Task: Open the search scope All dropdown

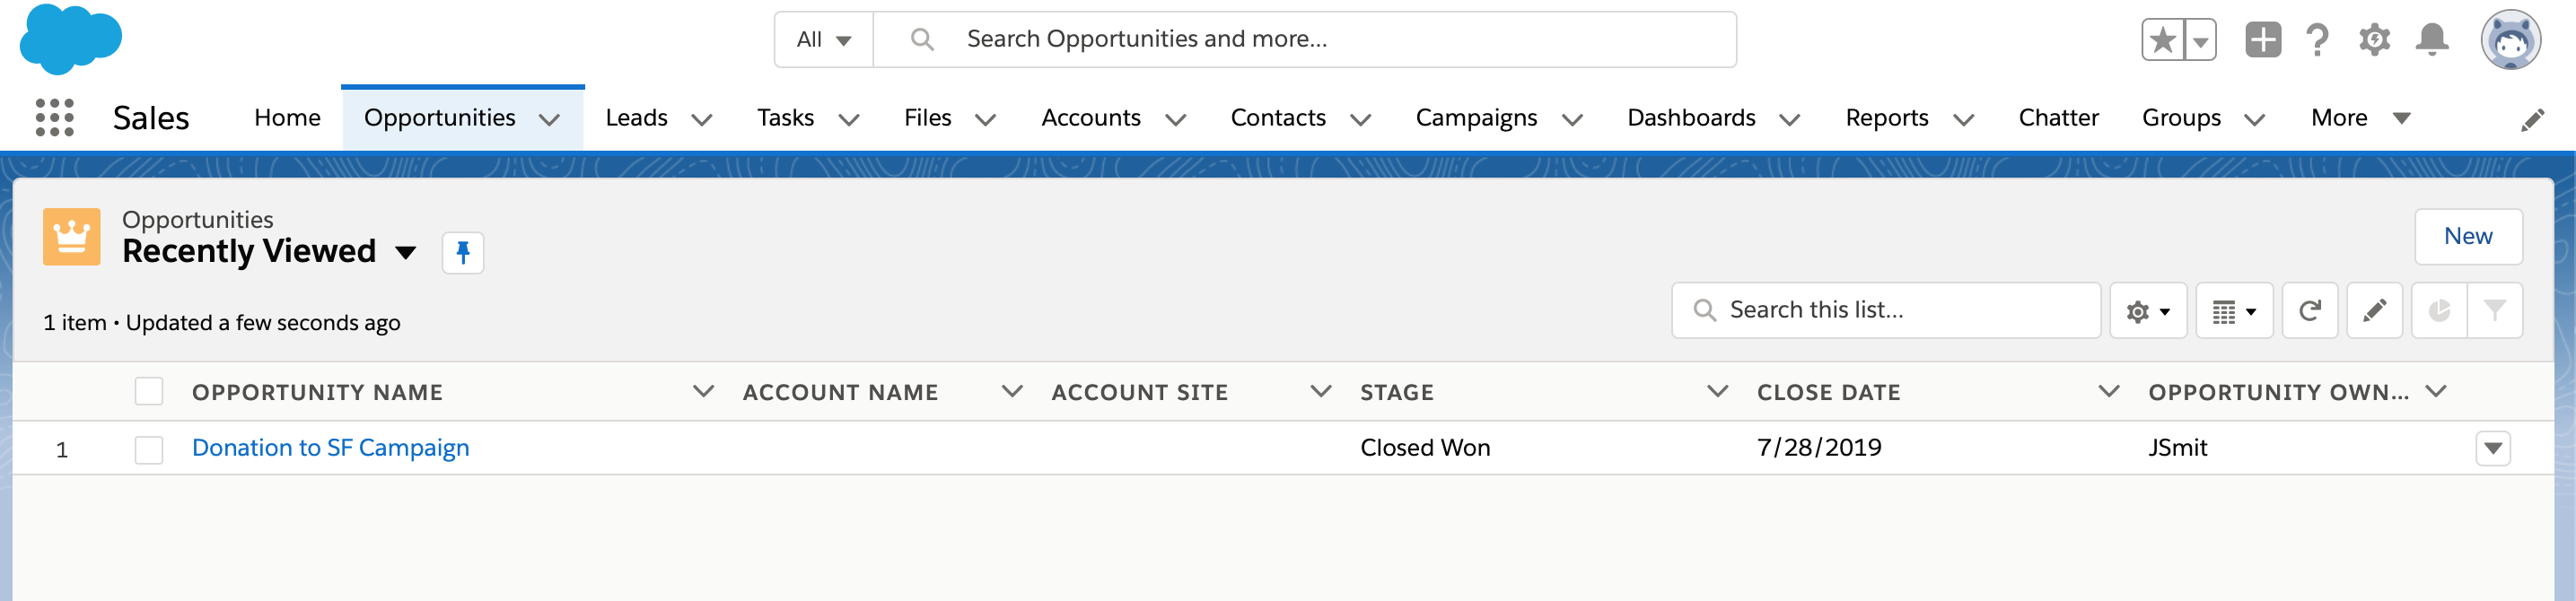Action: (x=823, y=40)
